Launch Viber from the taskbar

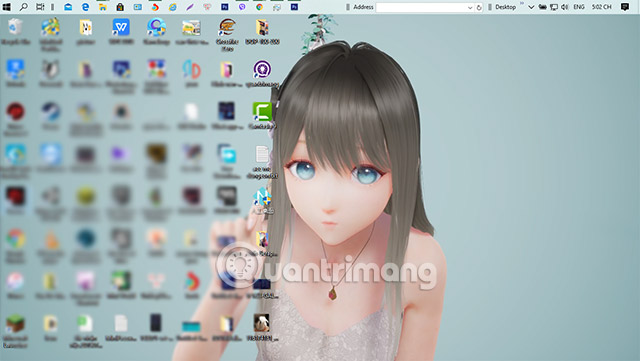click(242, 7)
